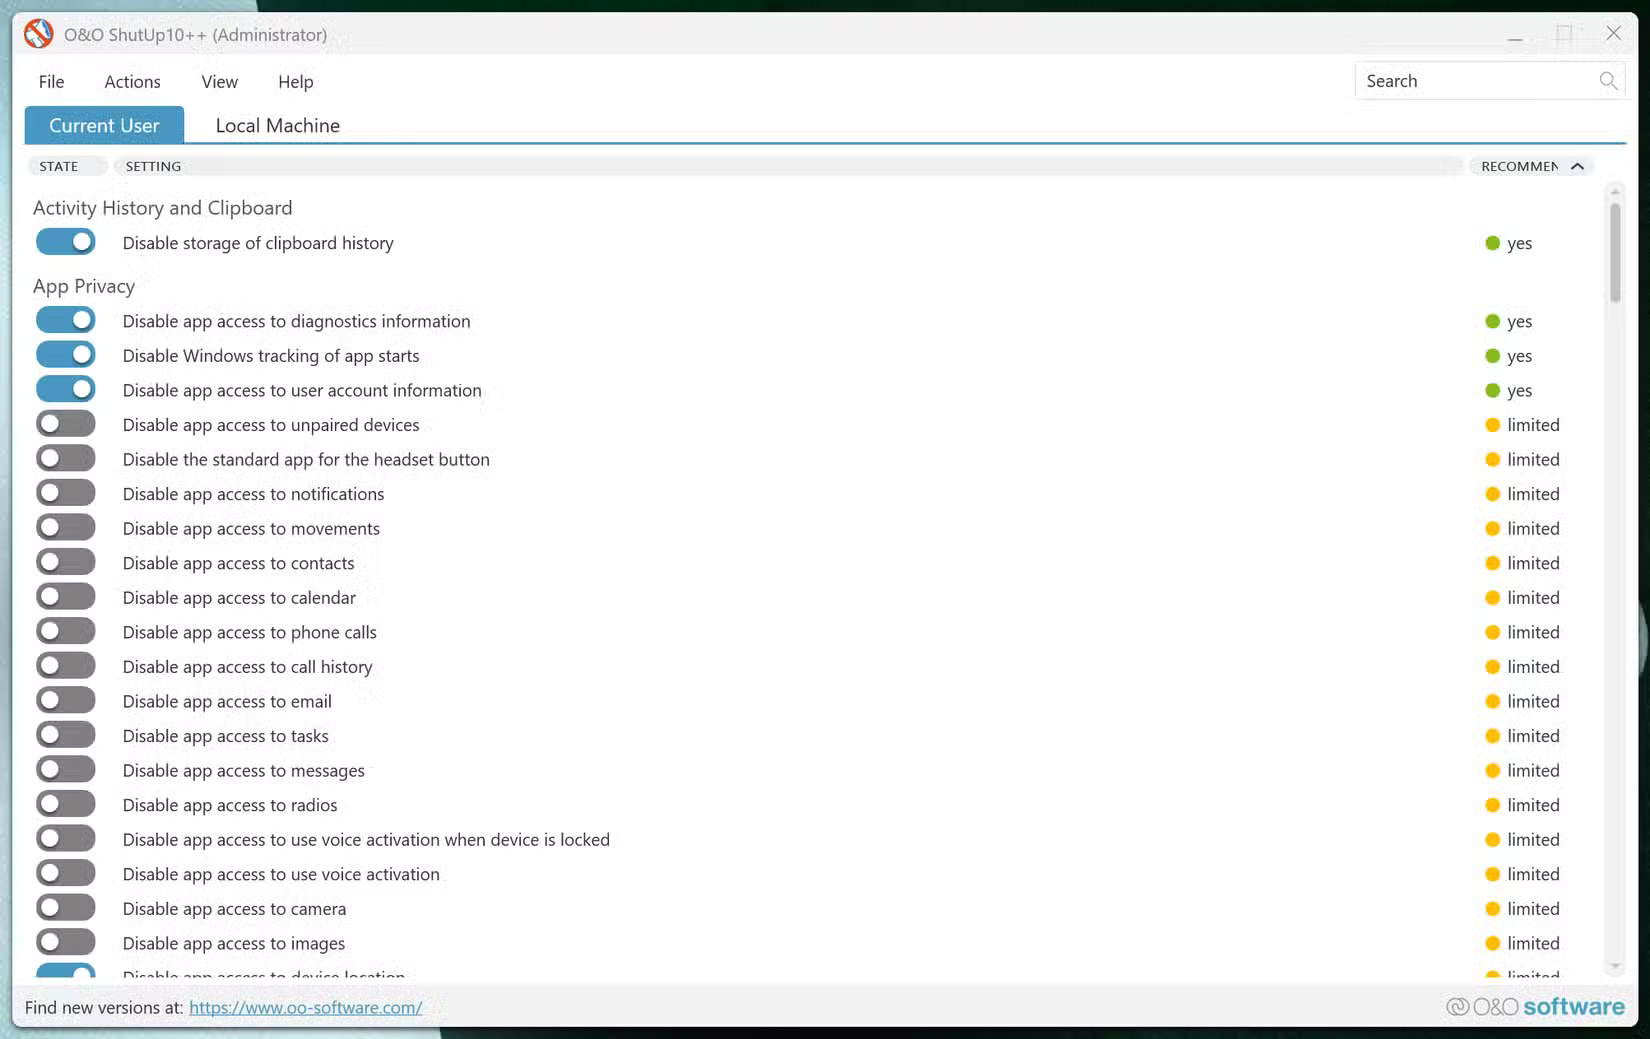The width and height of the screenshot is (1650, 1039).
Task: Click the O&O ShutUp10++ logo in the title bar
Action: click(x=38, y=33)
